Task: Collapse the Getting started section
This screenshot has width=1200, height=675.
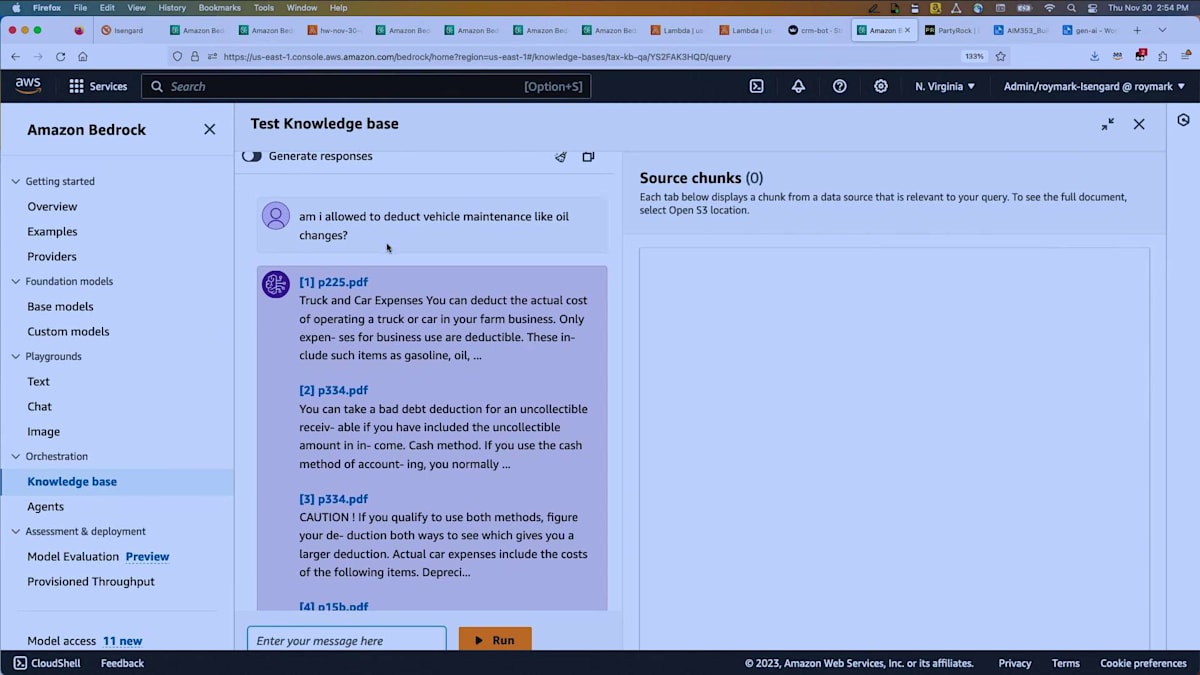Action: pos(15,182)
